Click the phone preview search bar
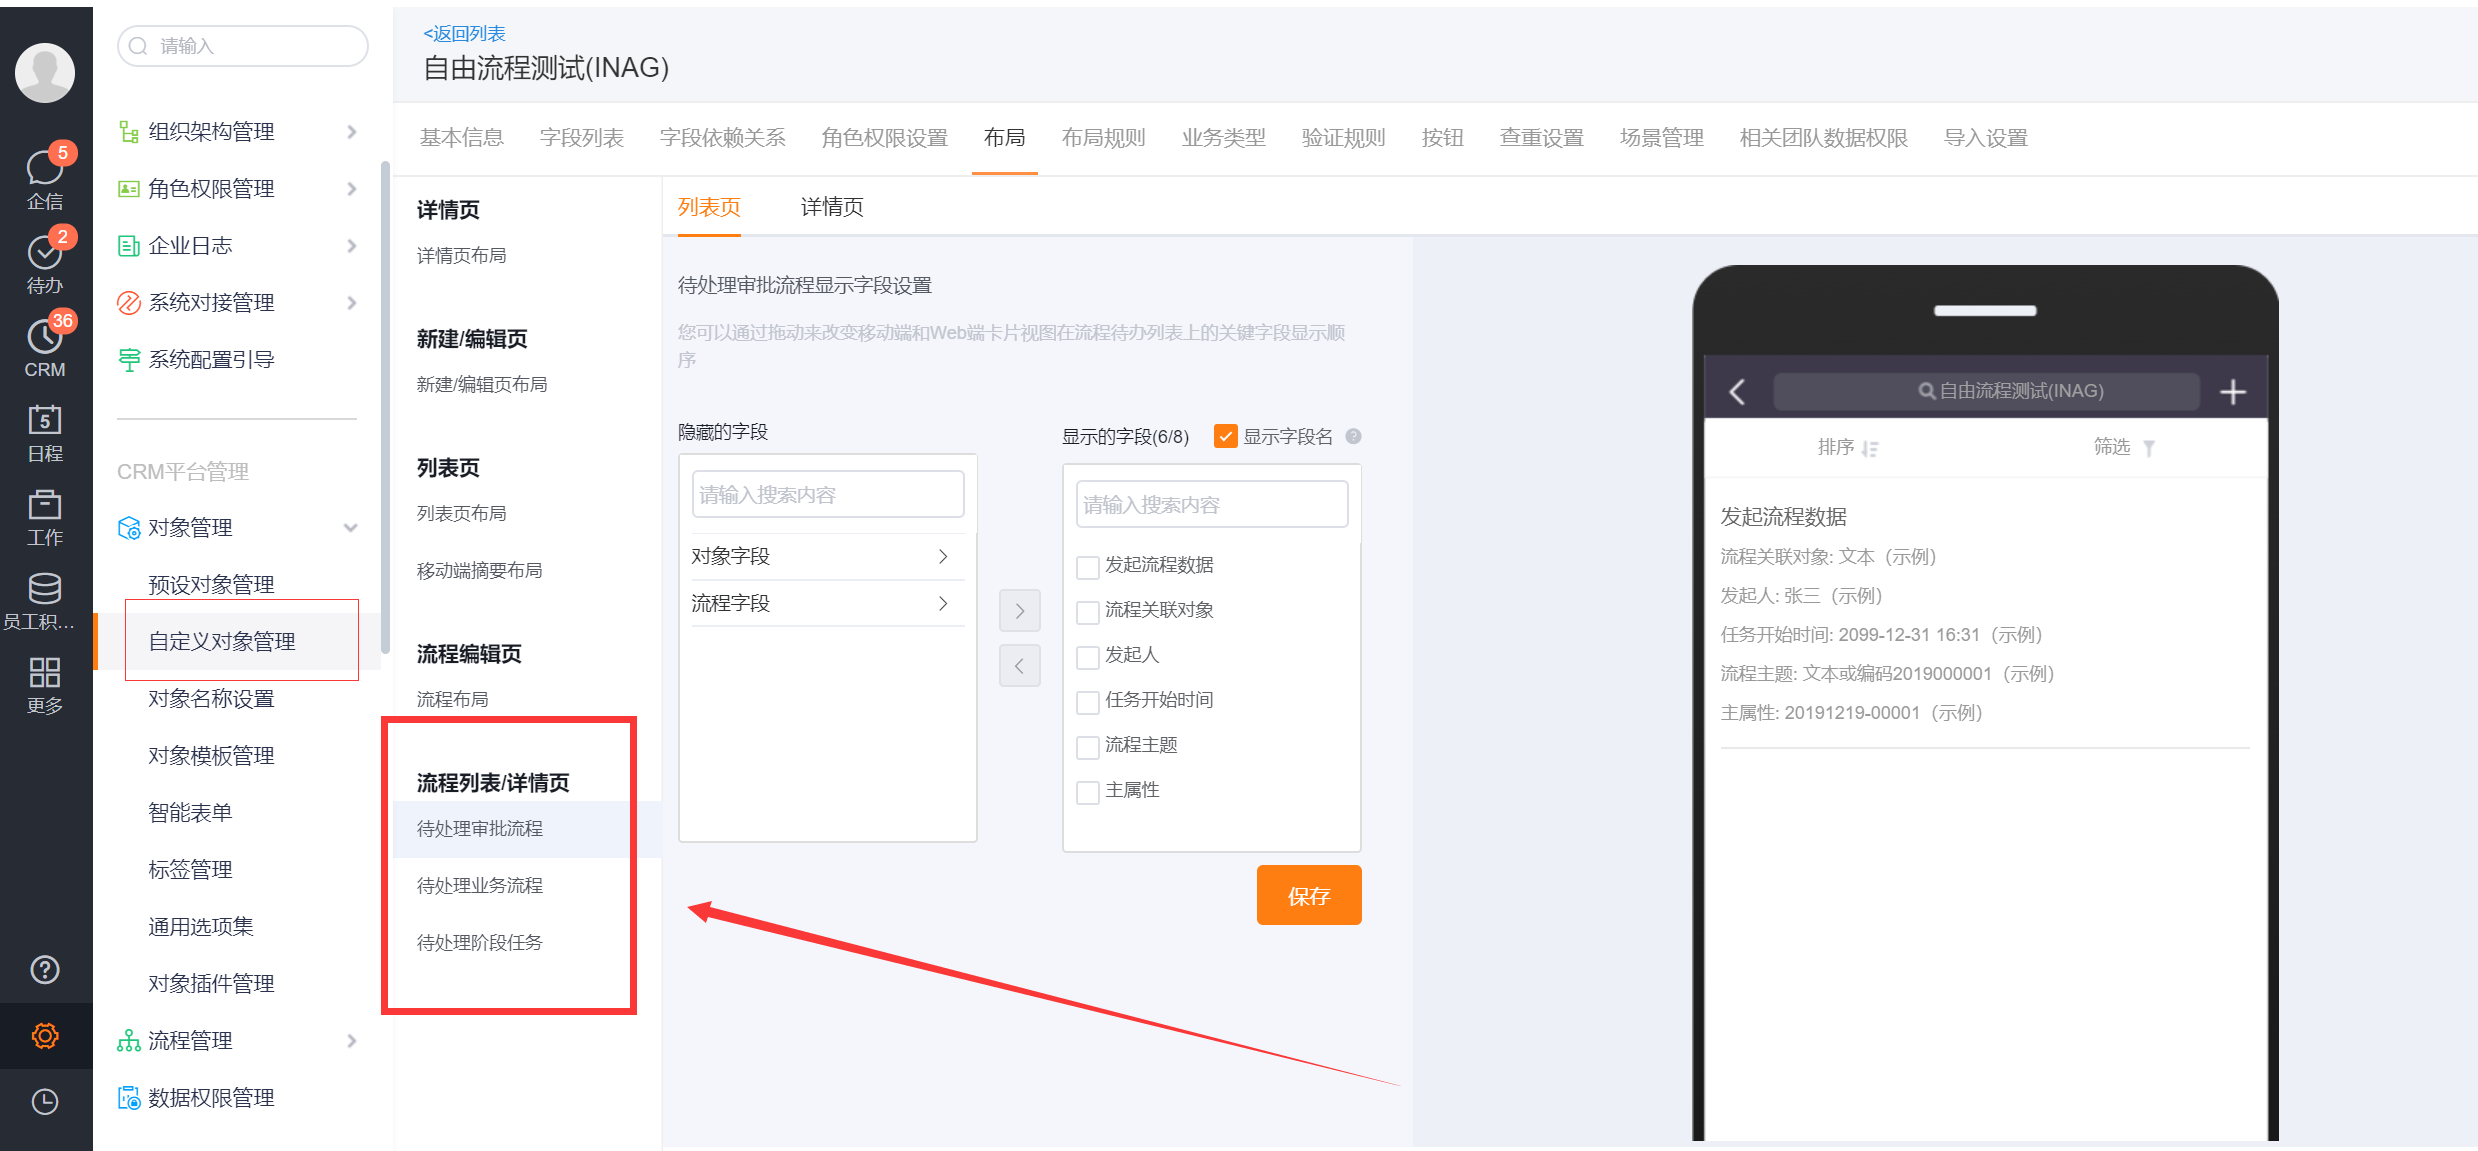 pos(1986,392)
